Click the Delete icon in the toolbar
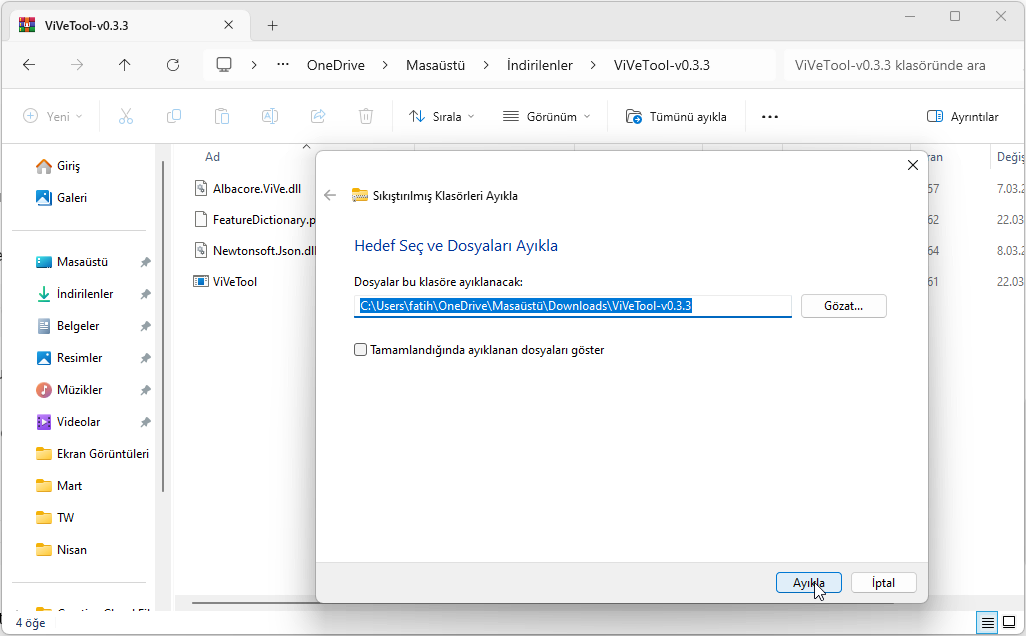This screenshot has height=636, width=1026. click(365, 116)
